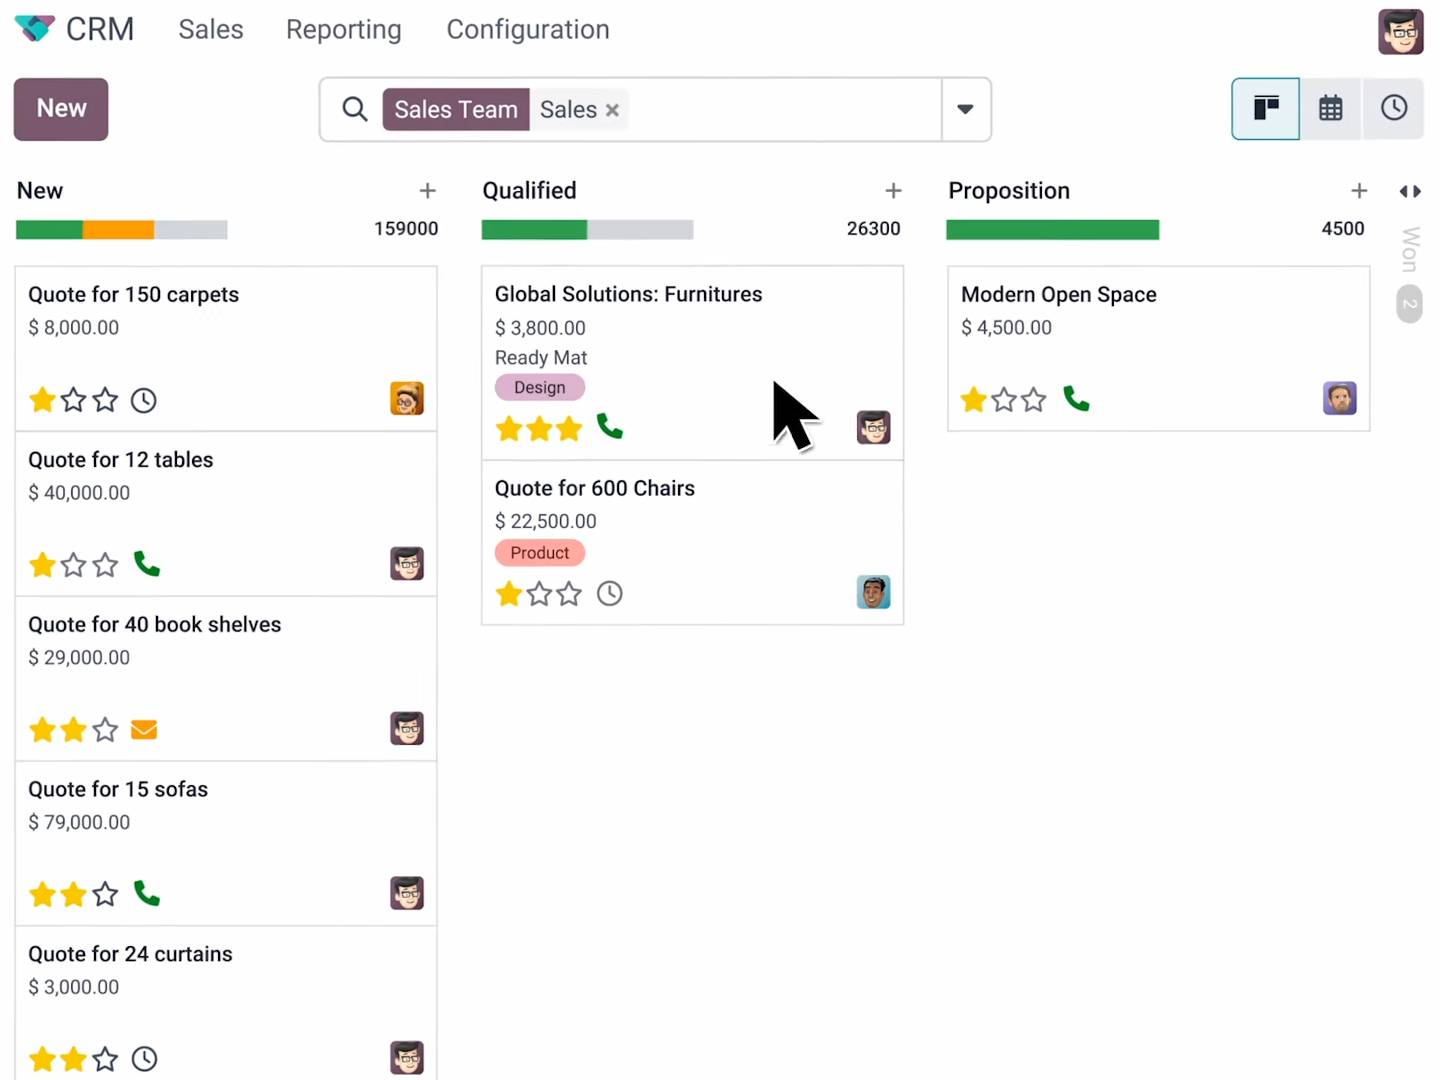This screenshot has width=1440, height=1080.
Task: Select the kanban view icon
Action: (x=1266, y=108)
